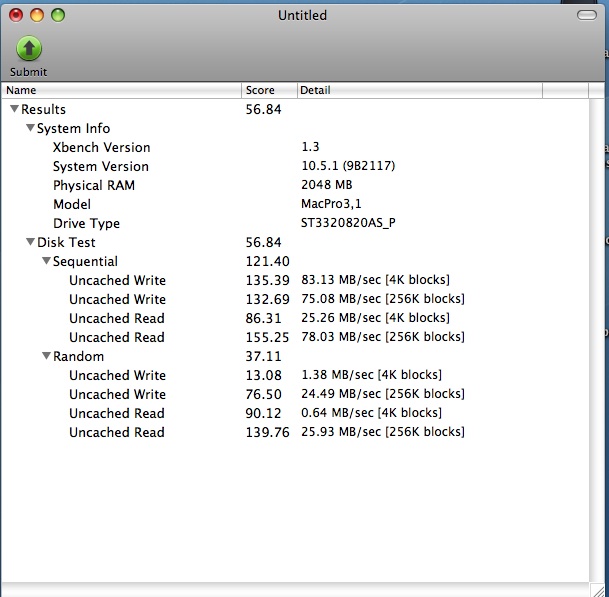Sort by the Name column header
Viewport: 609px width, 597px height.
coord(121,90)
